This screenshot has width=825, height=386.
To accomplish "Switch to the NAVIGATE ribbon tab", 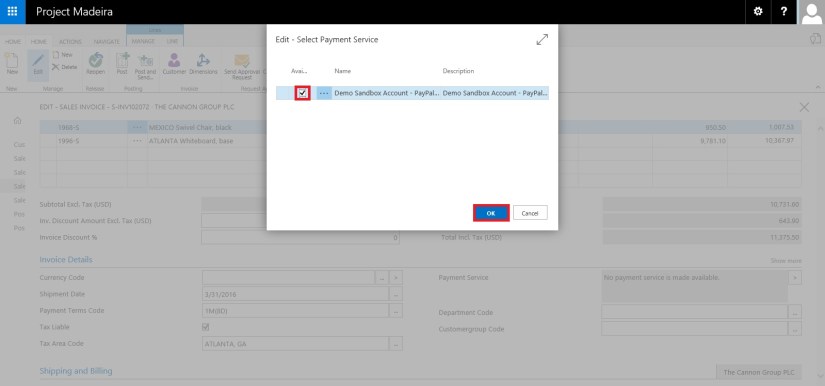I will [x=107, y=42].
